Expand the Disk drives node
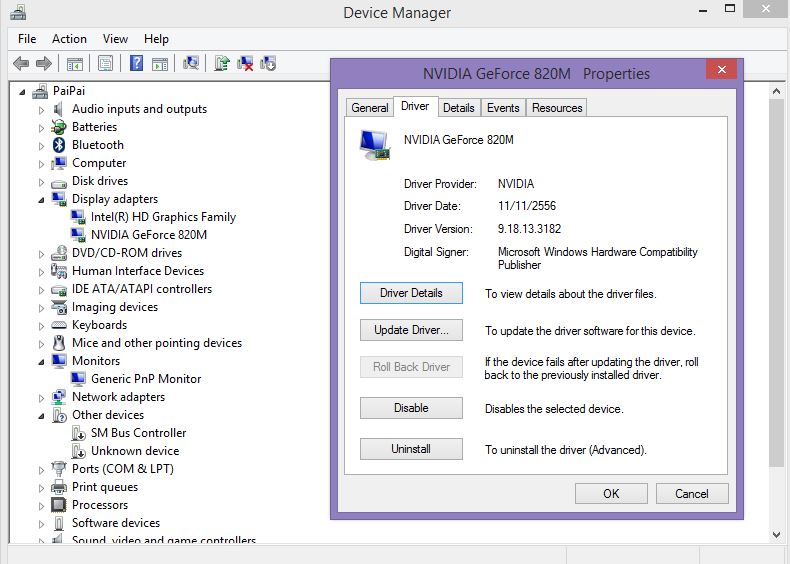Screen dimensions: 790x564 click(x=41, y=182)
